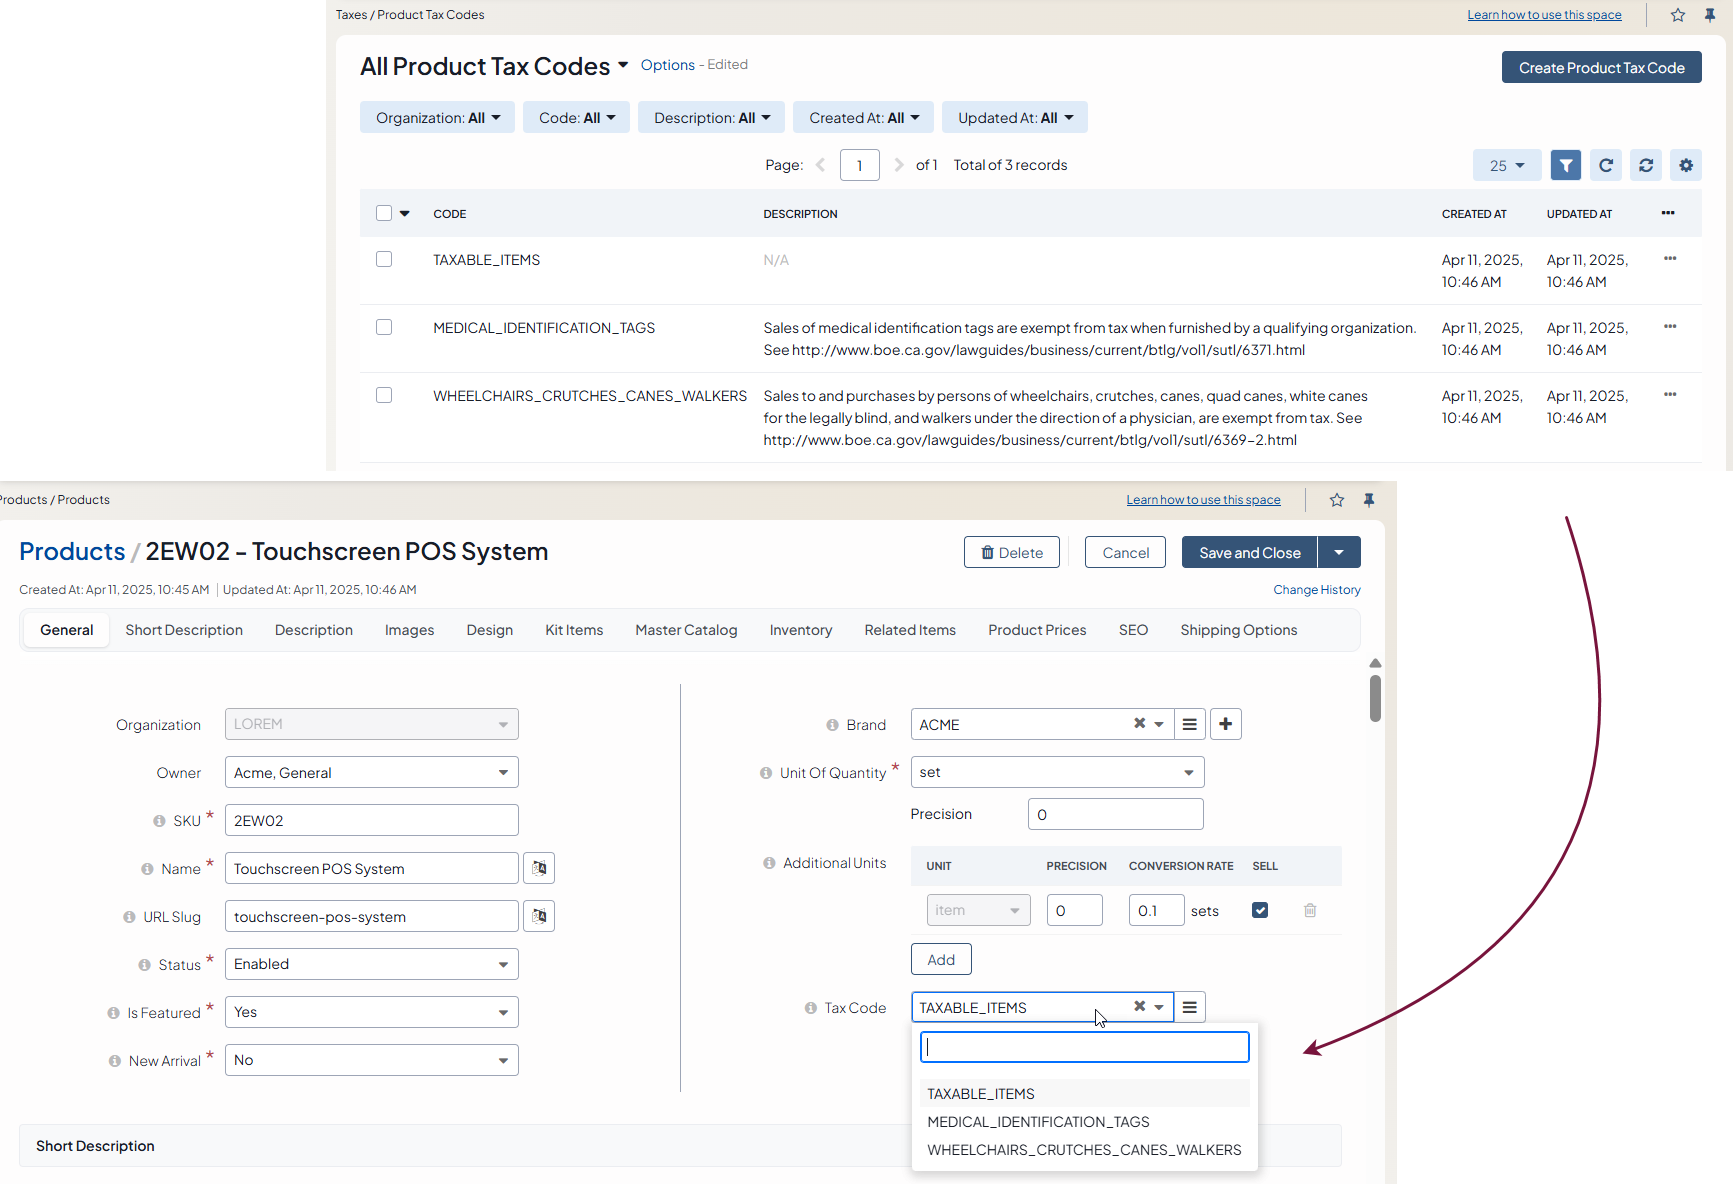1733x1184 pixels.
Task: Select the WHEELCHAIRS_CRUTCHES_CANES_WALKERS row checkbox
Action: point(384,396)
